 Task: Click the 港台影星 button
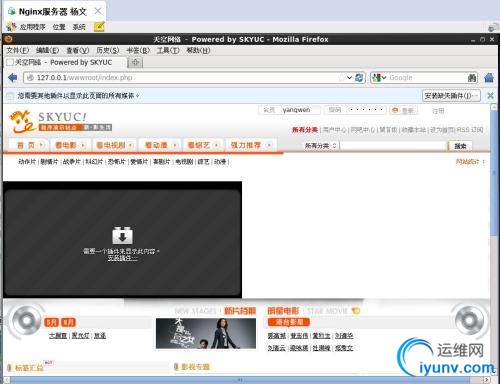coord(289,322)
